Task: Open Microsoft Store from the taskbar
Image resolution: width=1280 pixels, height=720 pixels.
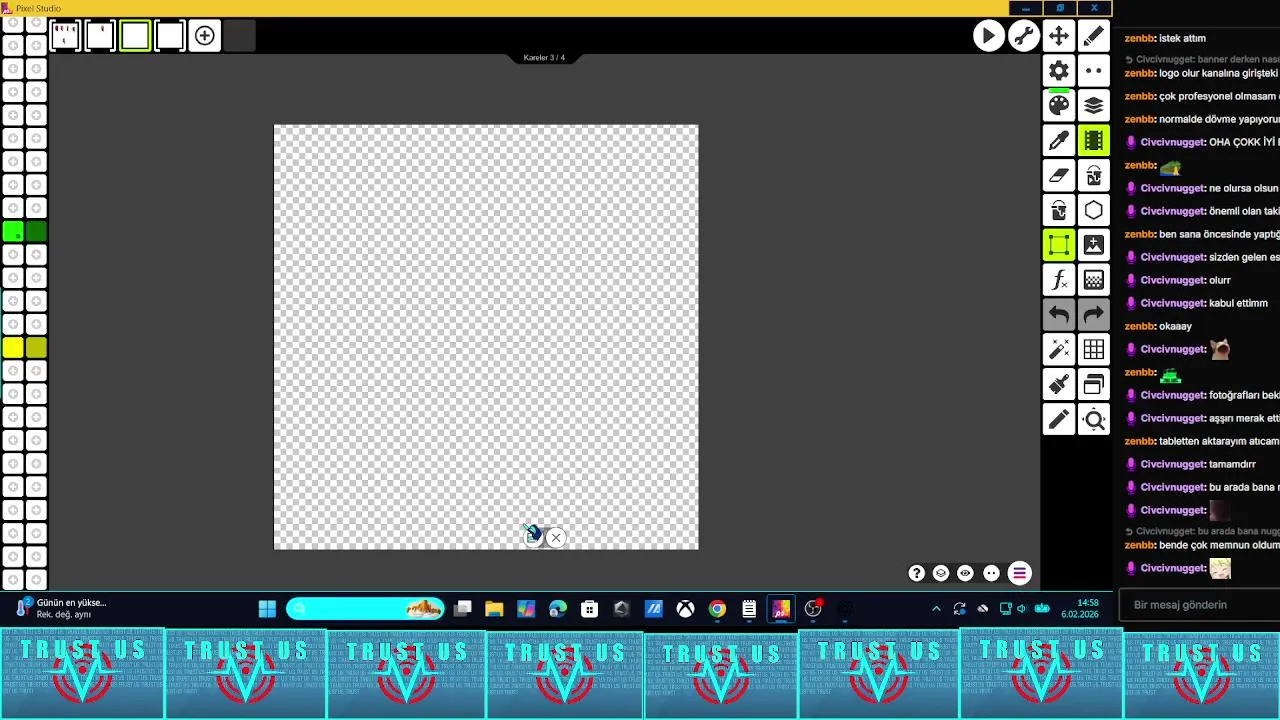Action: (590, 609)
